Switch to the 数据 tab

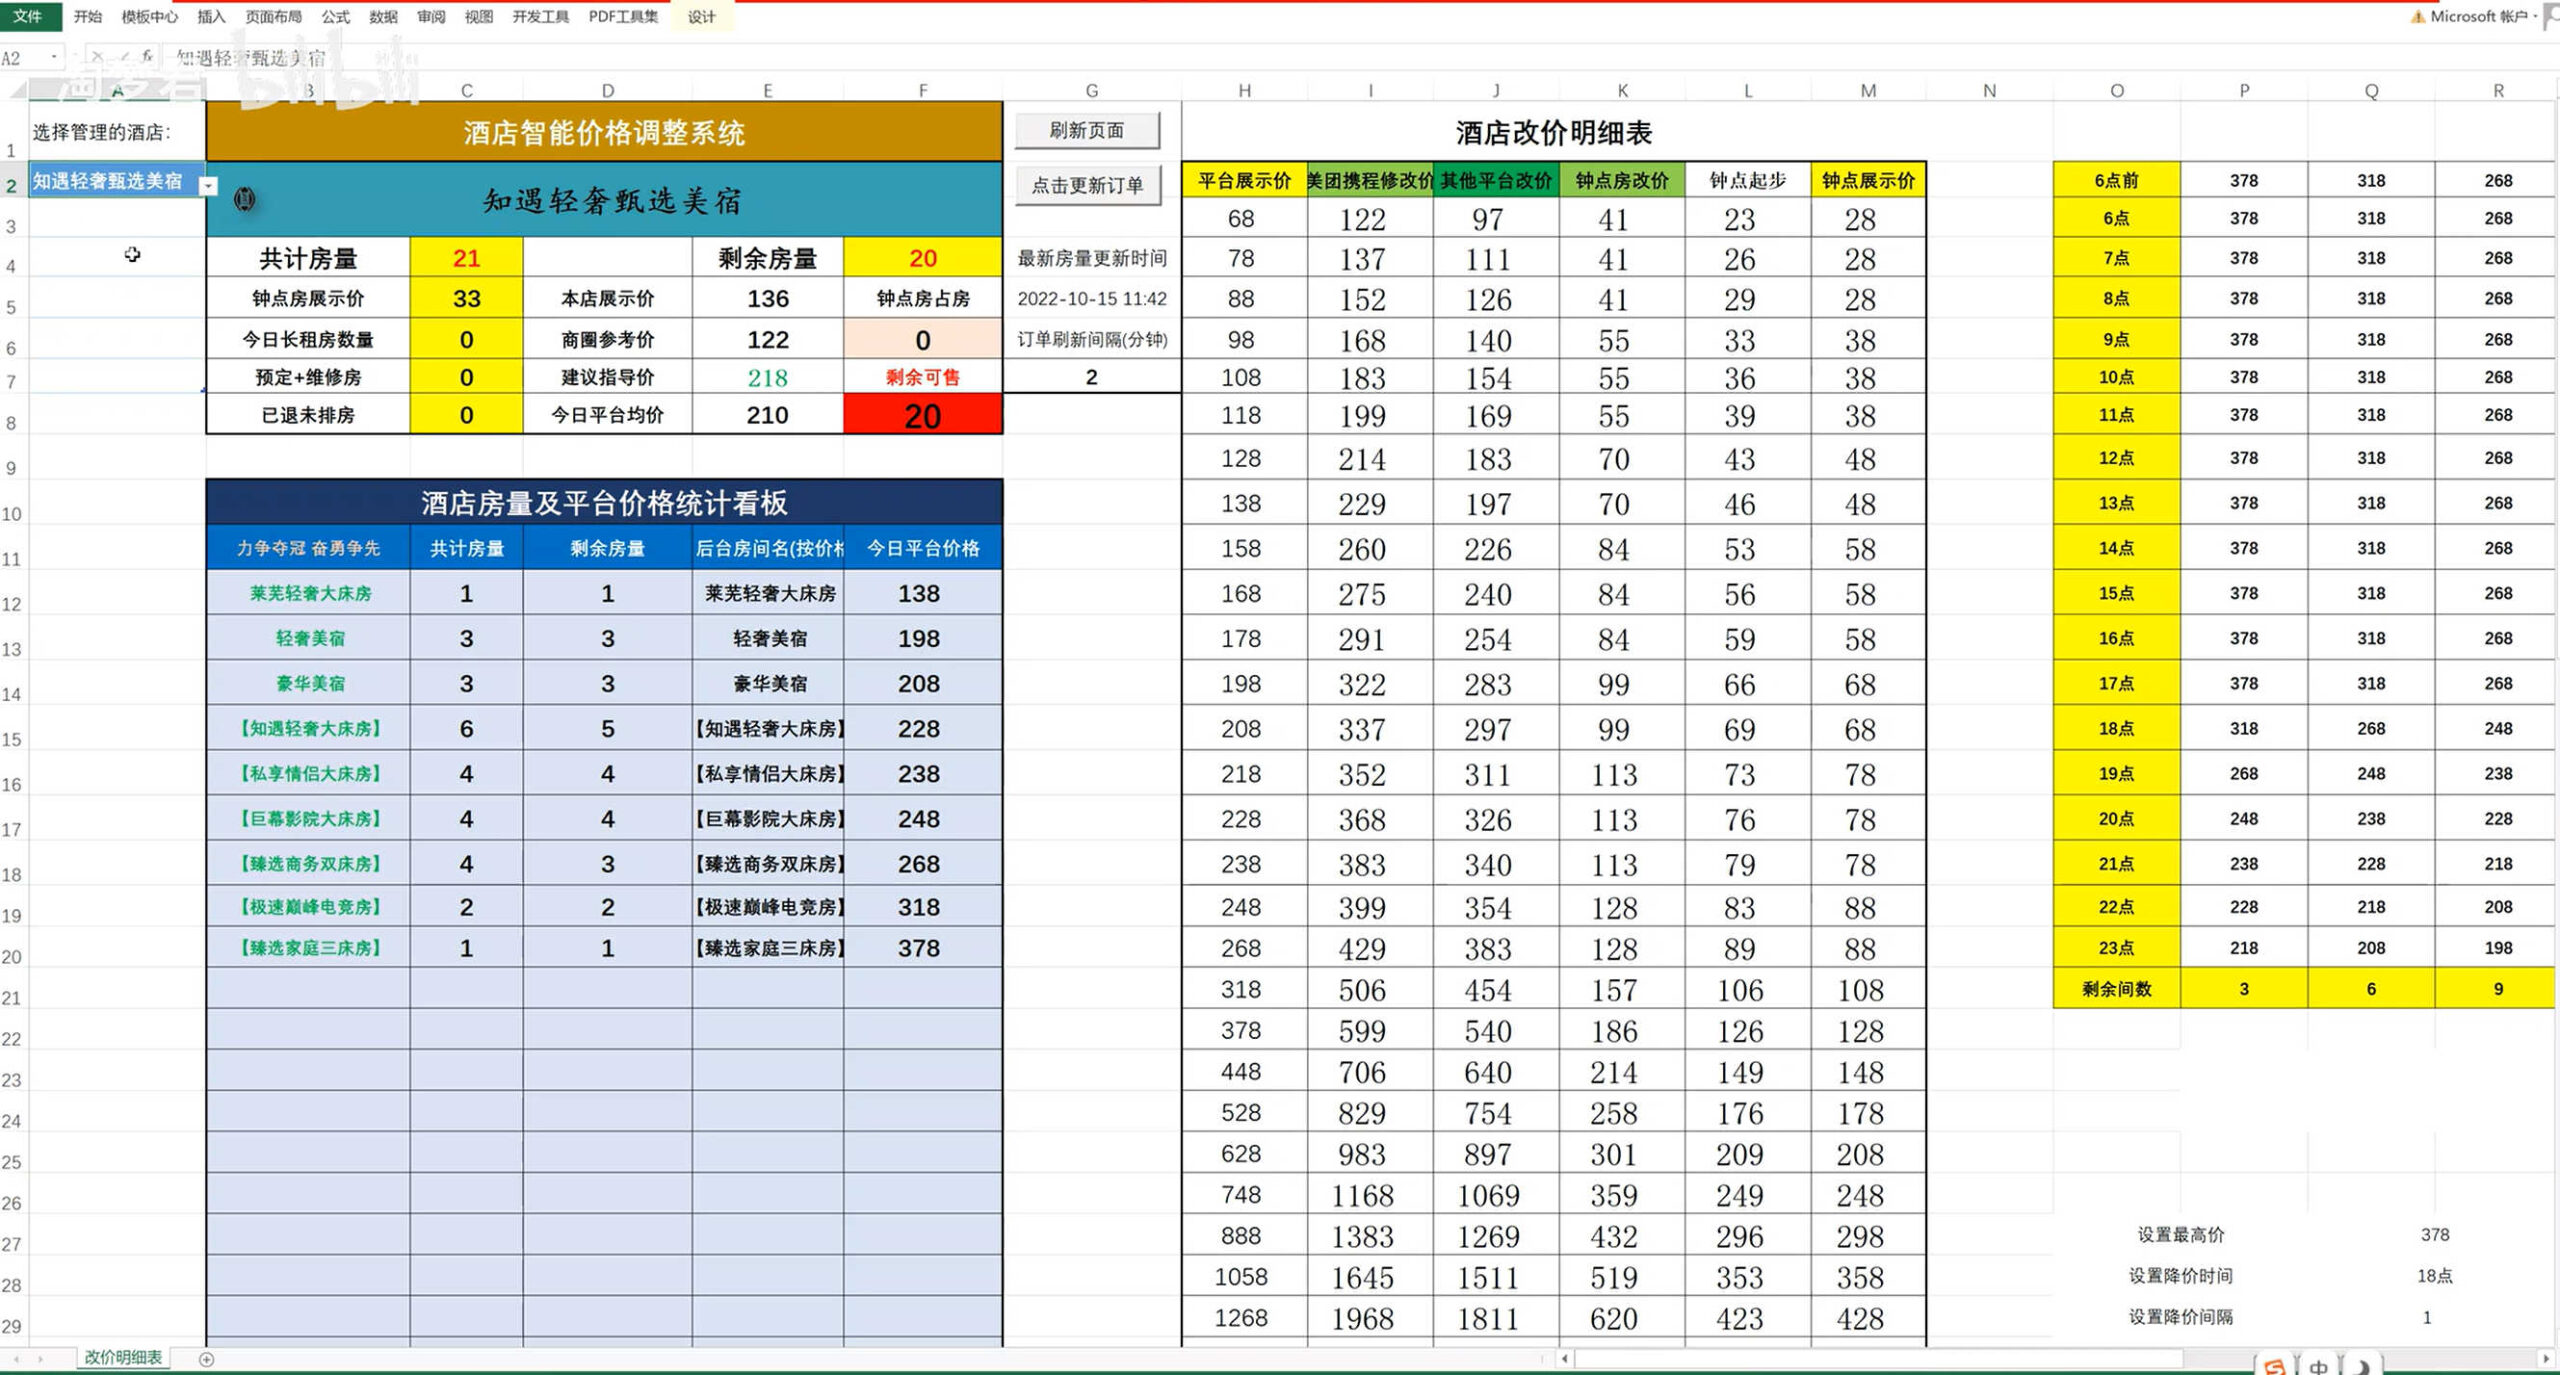click(383, 16)
